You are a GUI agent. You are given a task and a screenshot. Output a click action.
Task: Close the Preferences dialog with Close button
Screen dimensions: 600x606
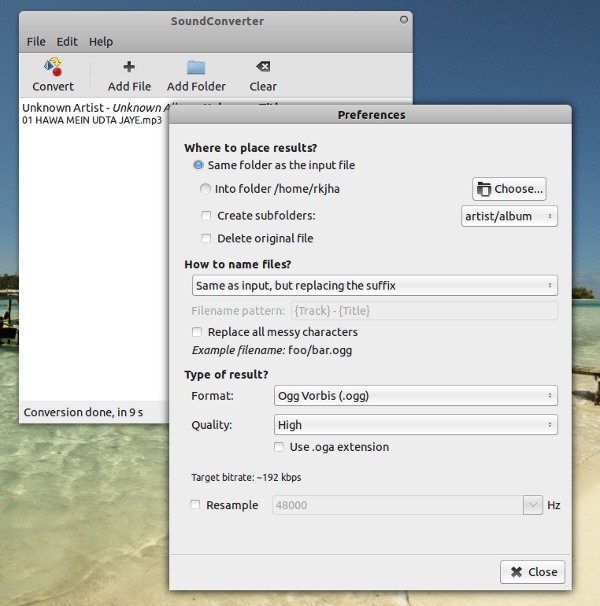pos(533,572)
